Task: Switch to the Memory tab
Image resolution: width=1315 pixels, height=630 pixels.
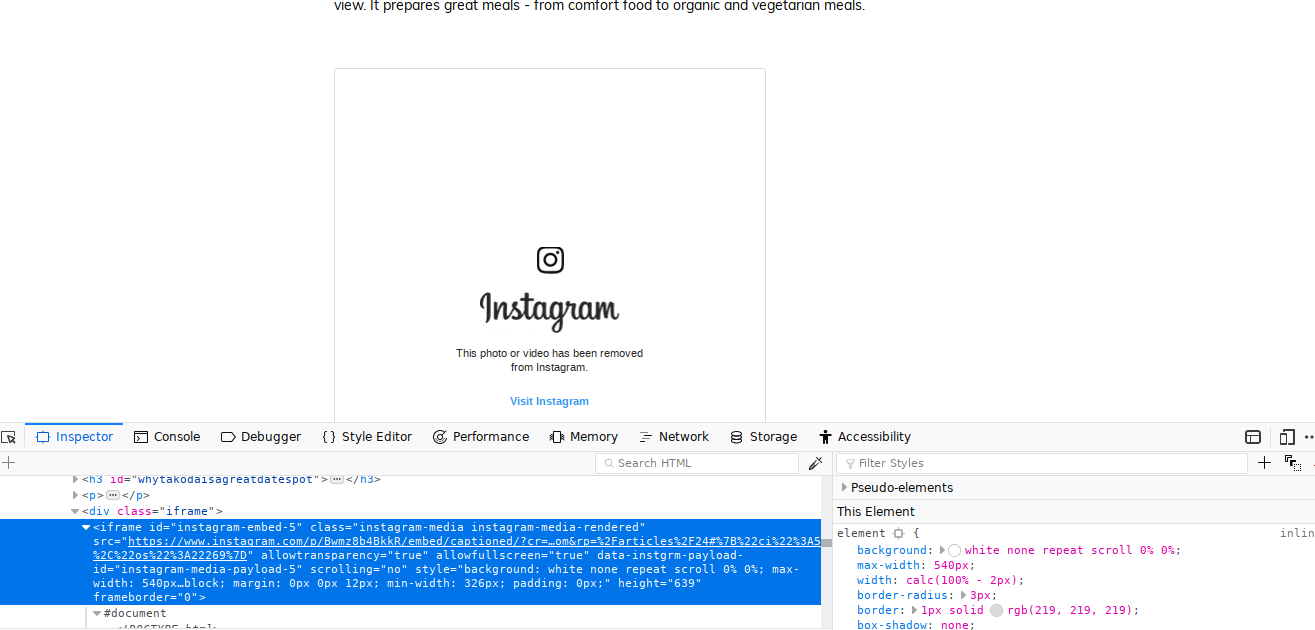Action: click(584, 437)
